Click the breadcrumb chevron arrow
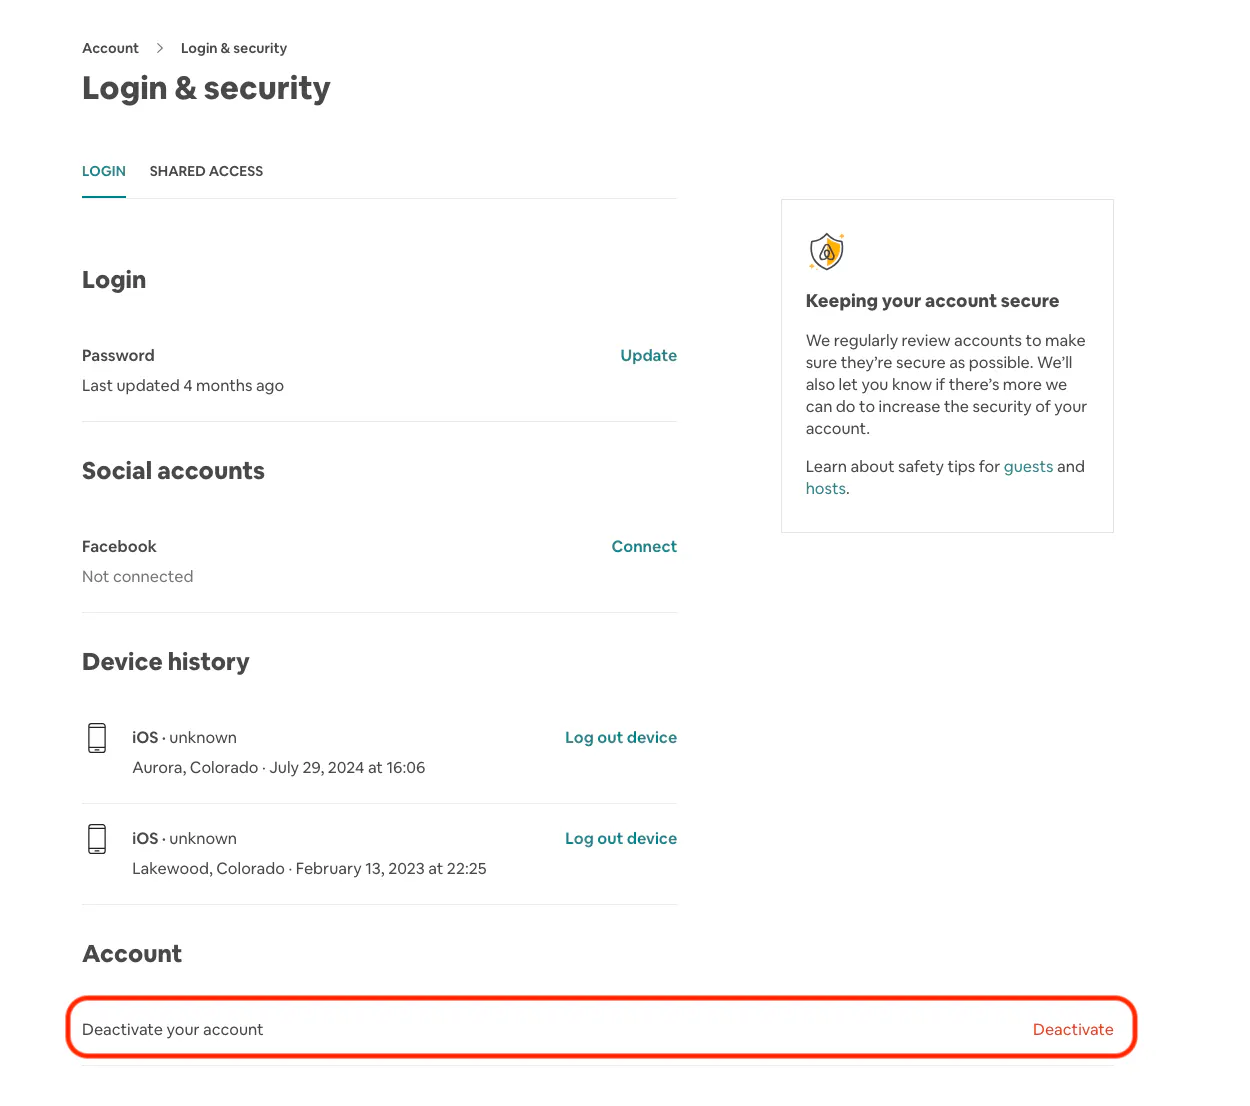 [x=159, y=47]
